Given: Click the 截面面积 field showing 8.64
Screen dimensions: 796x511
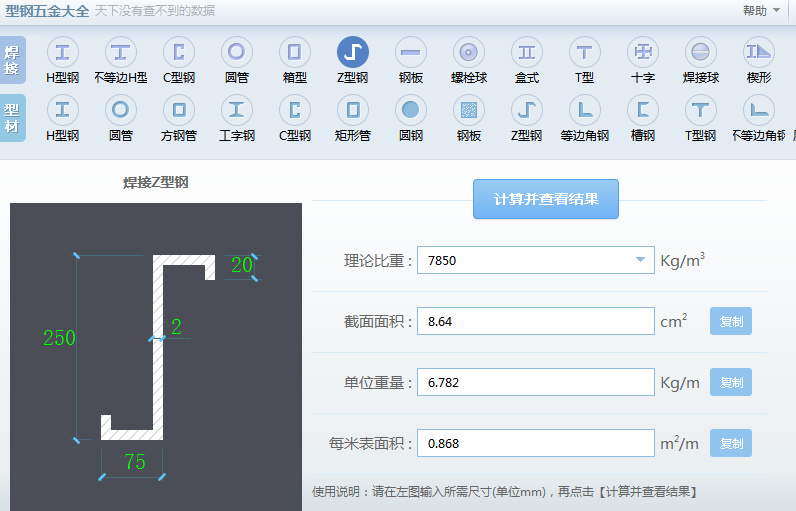Looking at the screenshot, I should click(536, 321).
